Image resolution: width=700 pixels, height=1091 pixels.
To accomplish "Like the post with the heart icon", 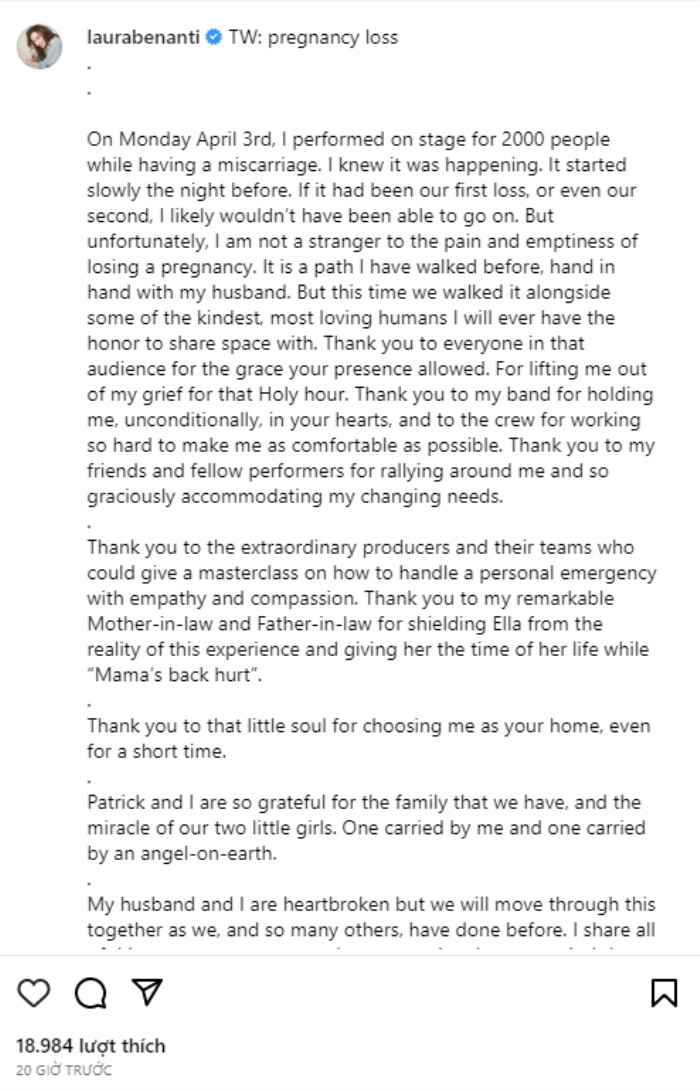I will (33, 993).
